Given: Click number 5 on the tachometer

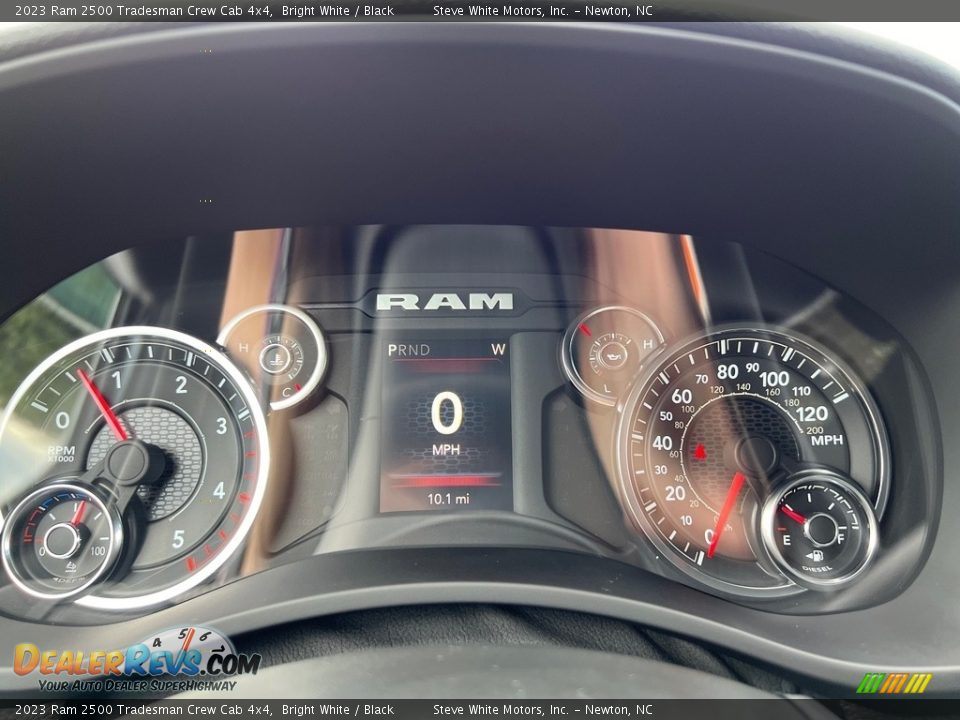Looking at the screenshot, I should pyautogui.click(x=178, y=539).
